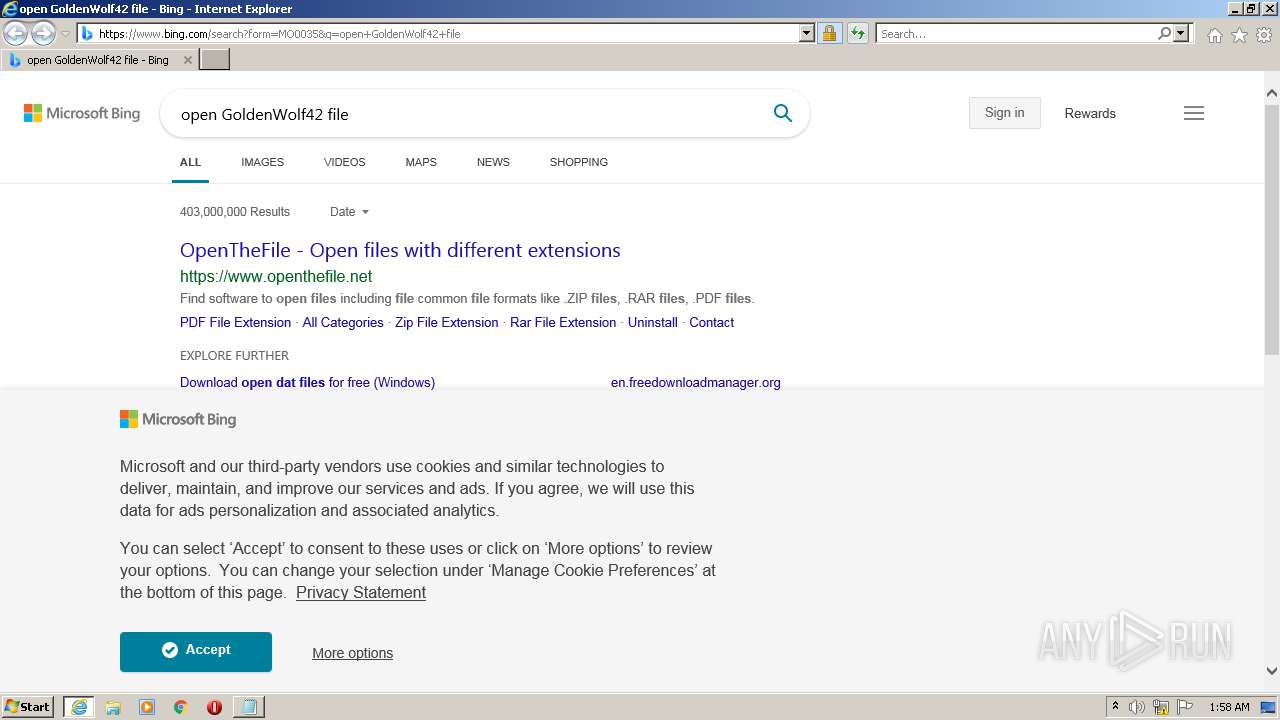Screen dimensions: 1280x720
Task: Click the https://www.openthefile.net URL
Action: (x=276, y=277)
